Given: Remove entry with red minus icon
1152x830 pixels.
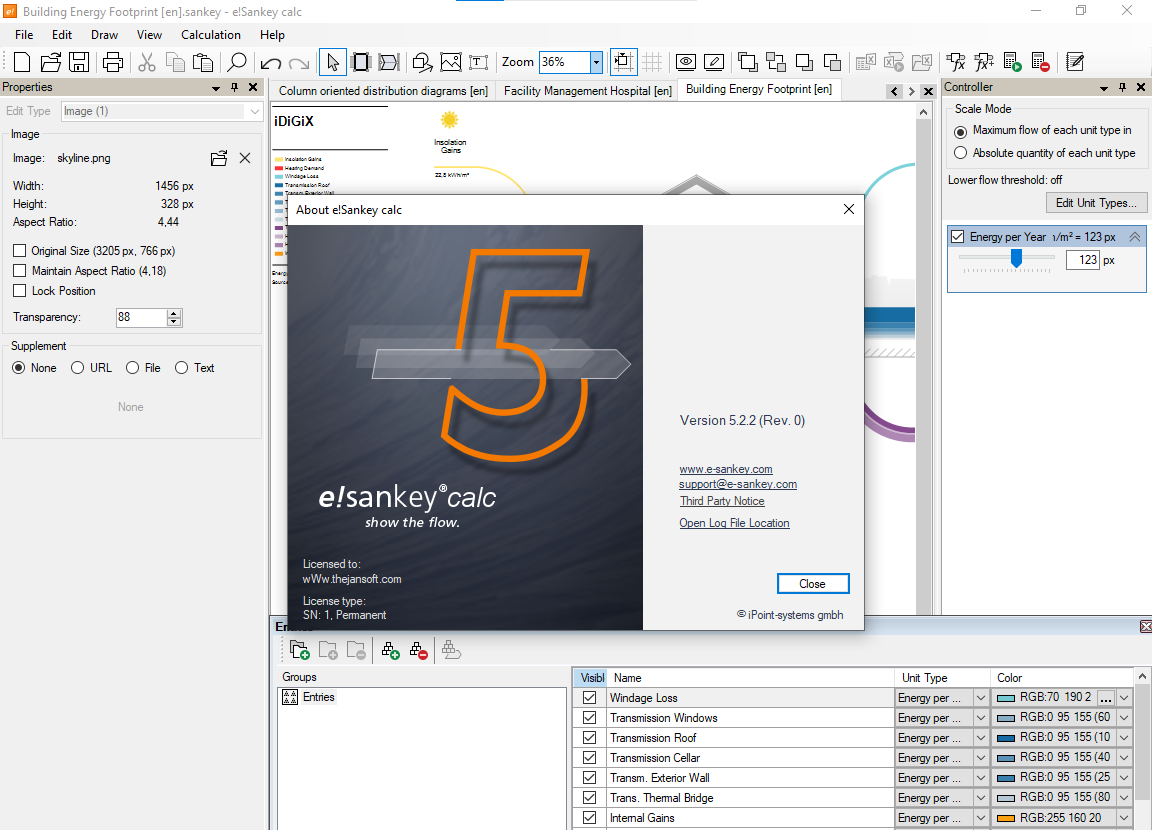Looking at the screenshot, I should tap(419, 650).
